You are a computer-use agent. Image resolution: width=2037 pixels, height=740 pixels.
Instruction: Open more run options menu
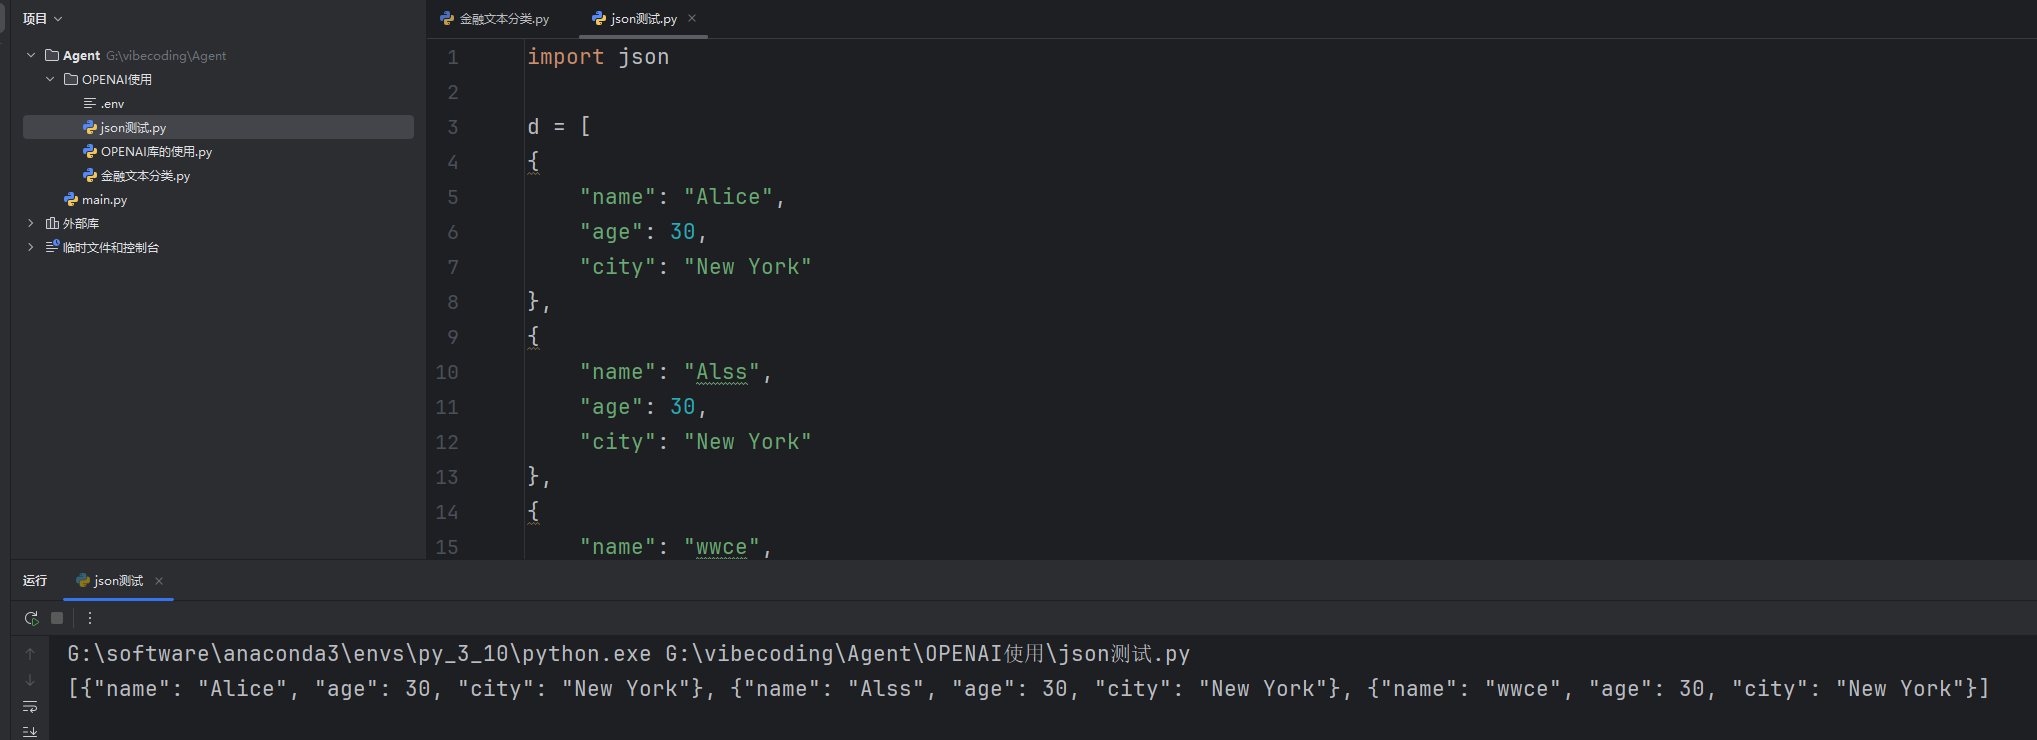[89, 618]
